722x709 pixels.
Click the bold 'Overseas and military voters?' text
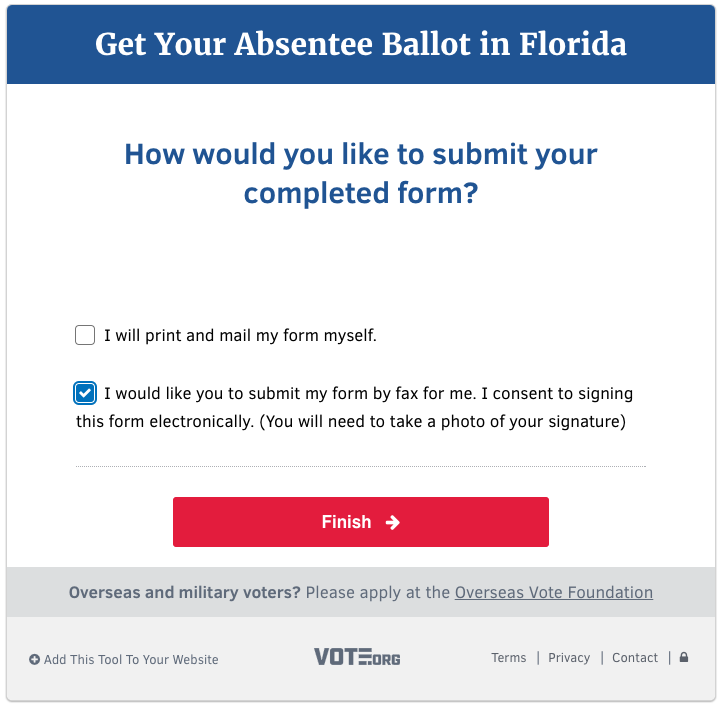point(185,592)
